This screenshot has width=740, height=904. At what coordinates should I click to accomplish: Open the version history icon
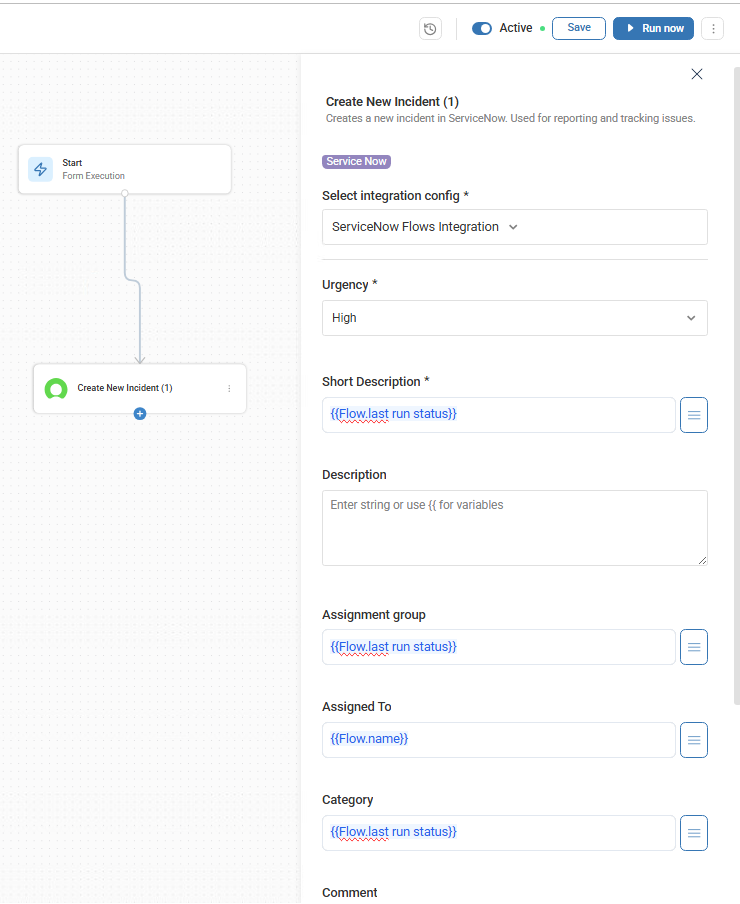tap(430, 28)
